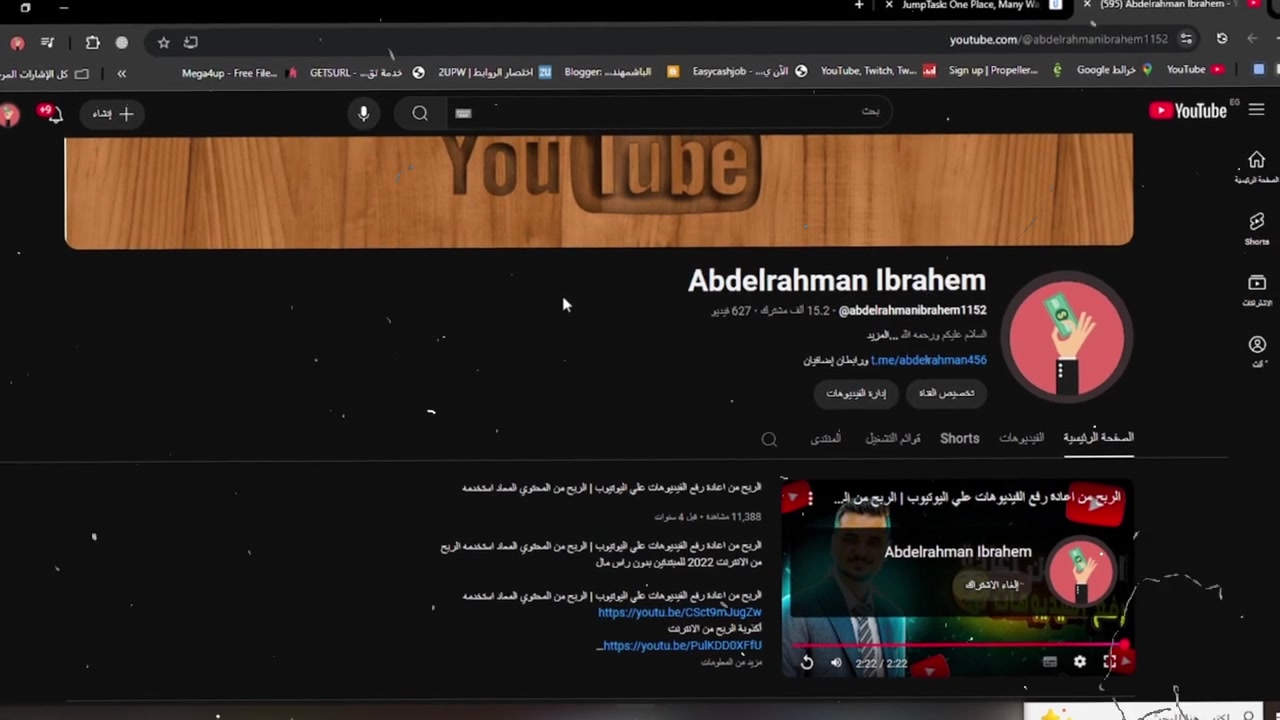1280x720 pixels.
Task: Open the featured video's three-dot menu
Action: coord(810,497)
